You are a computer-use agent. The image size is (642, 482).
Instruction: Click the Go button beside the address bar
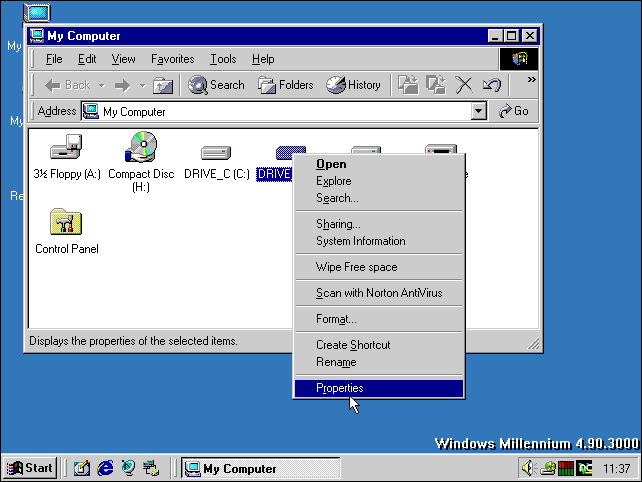pyautogui.click(x=514, y=111)
